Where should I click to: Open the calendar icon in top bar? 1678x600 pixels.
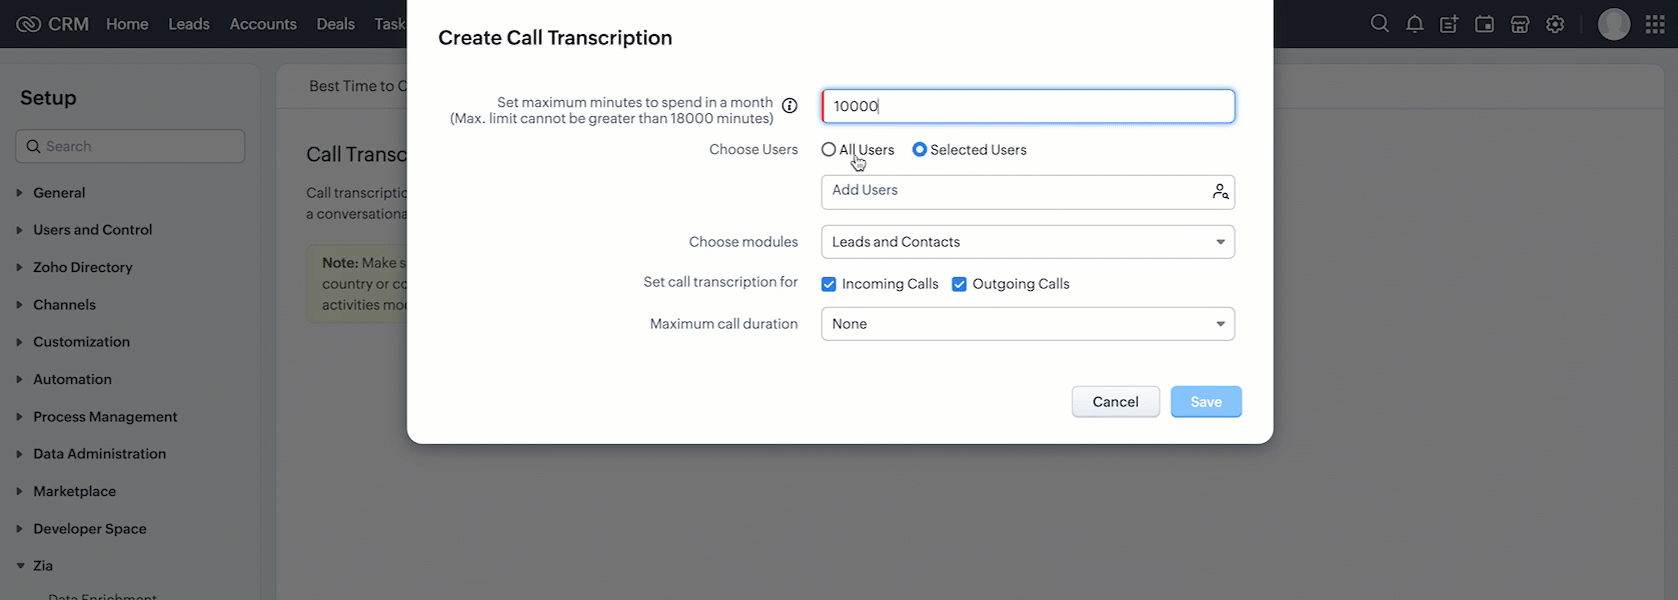point(1484,24)
